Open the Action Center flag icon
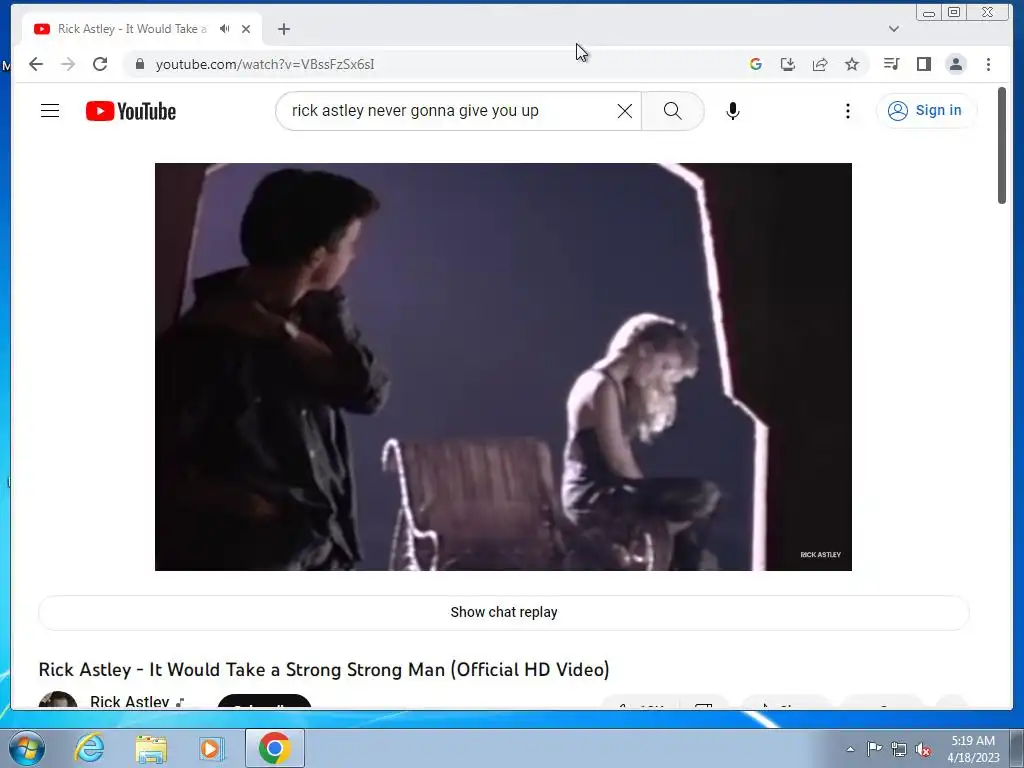This screenshot has width=1024, height=768. pos(874,748)
